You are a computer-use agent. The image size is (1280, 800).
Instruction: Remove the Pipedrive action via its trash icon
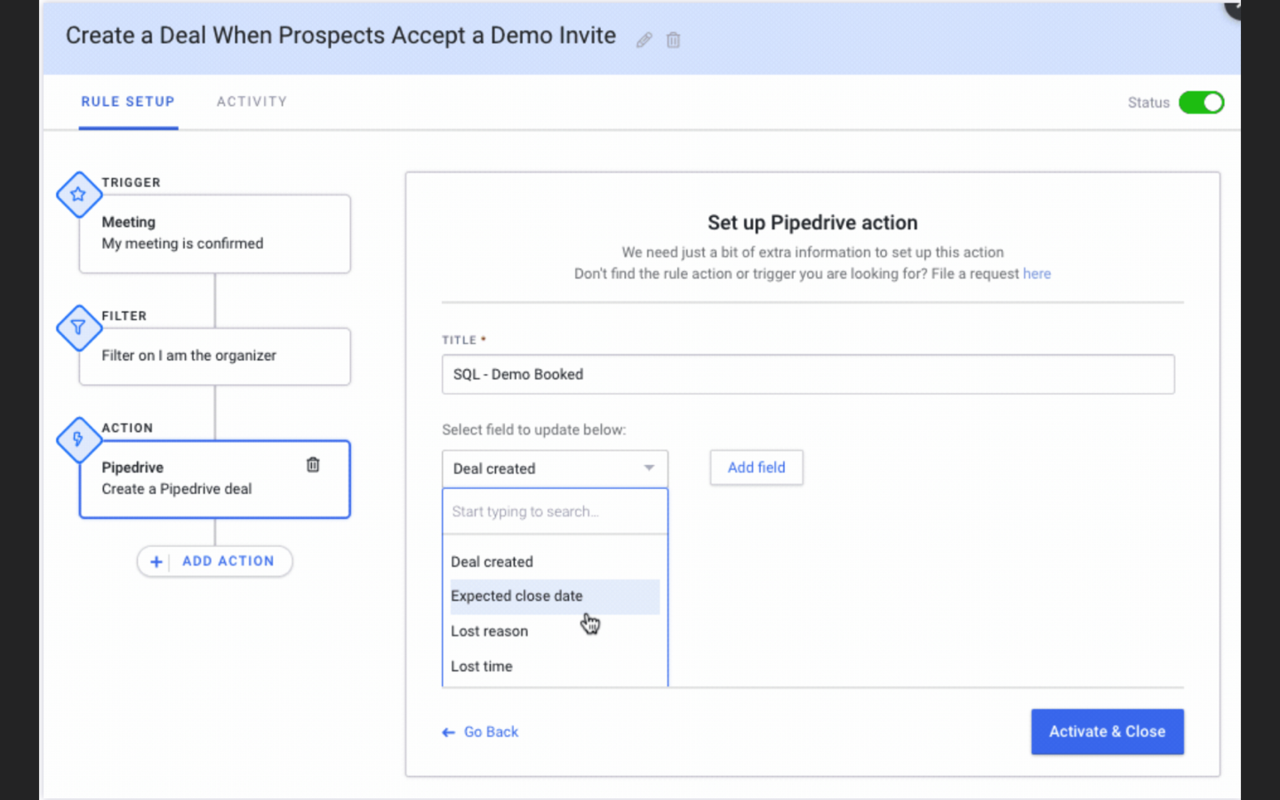312,463
